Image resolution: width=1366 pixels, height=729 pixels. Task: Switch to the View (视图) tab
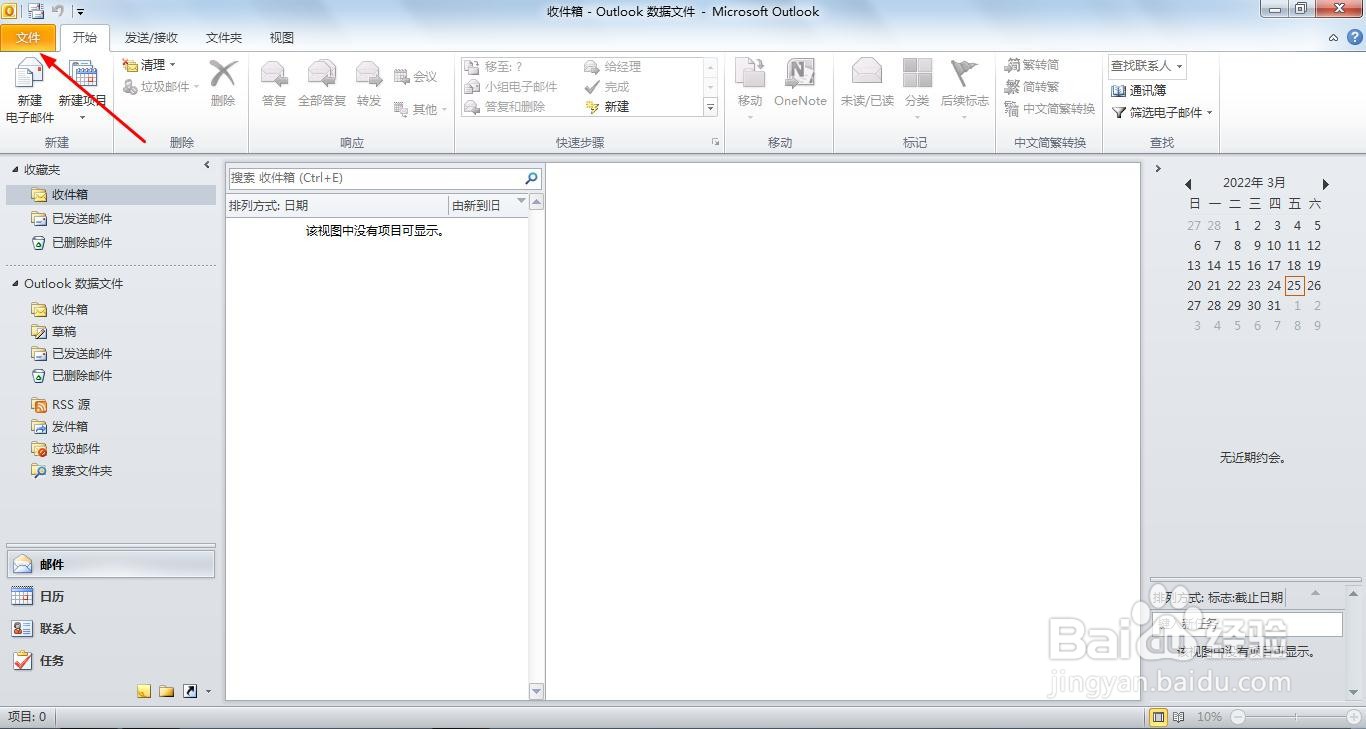tap(282, 37)
